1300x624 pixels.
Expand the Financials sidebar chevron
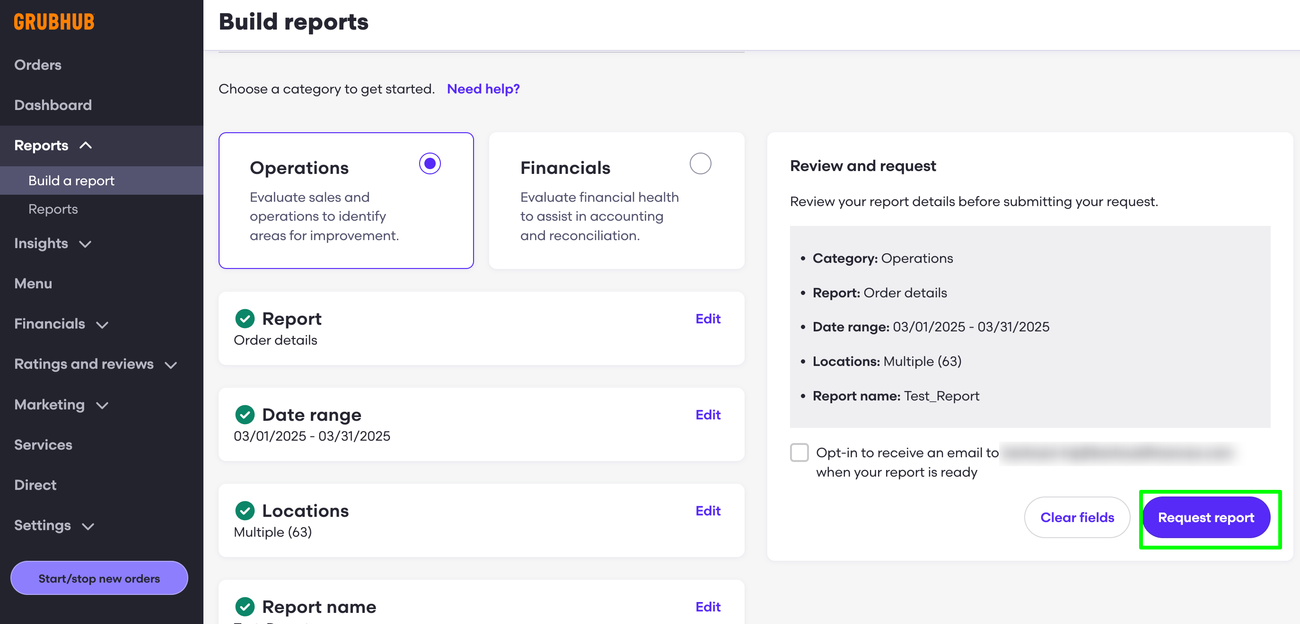(x=102, y=325)
